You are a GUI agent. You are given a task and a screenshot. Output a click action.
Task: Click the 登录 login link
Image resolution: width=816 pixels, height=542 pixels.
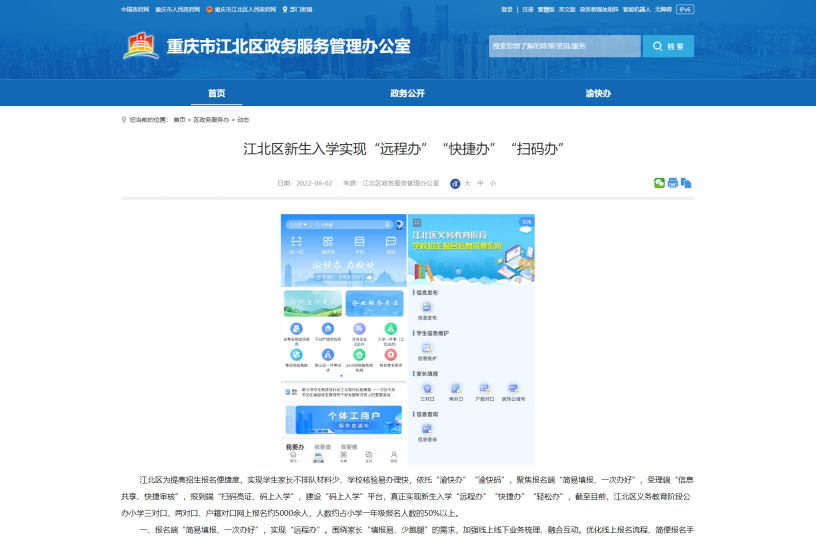click(x=507, y=9)
